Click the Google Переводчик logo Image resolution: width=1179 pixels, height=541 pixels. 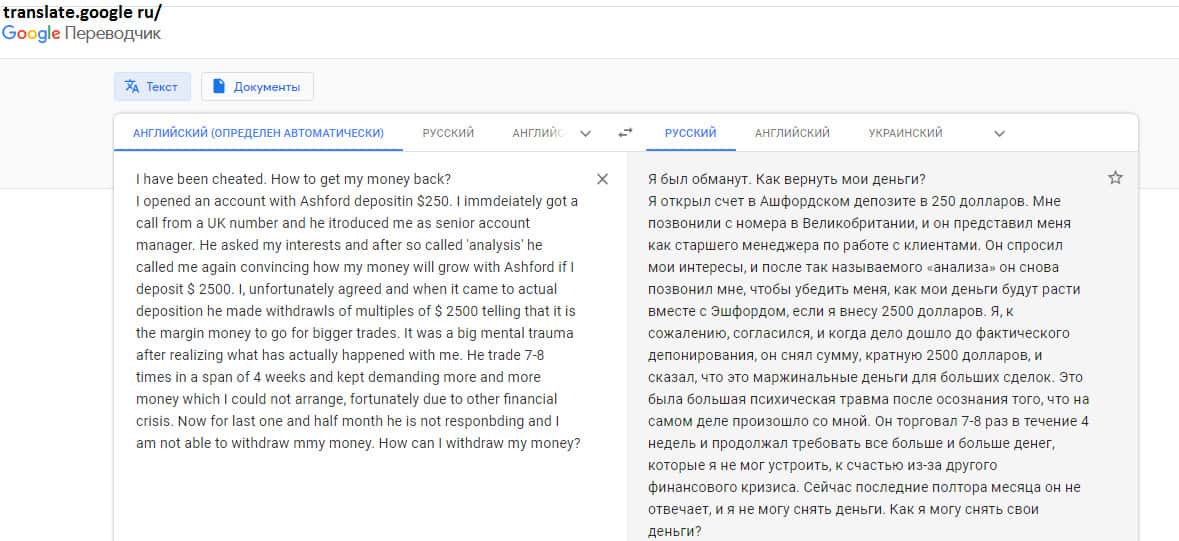(x=81, y=33)
